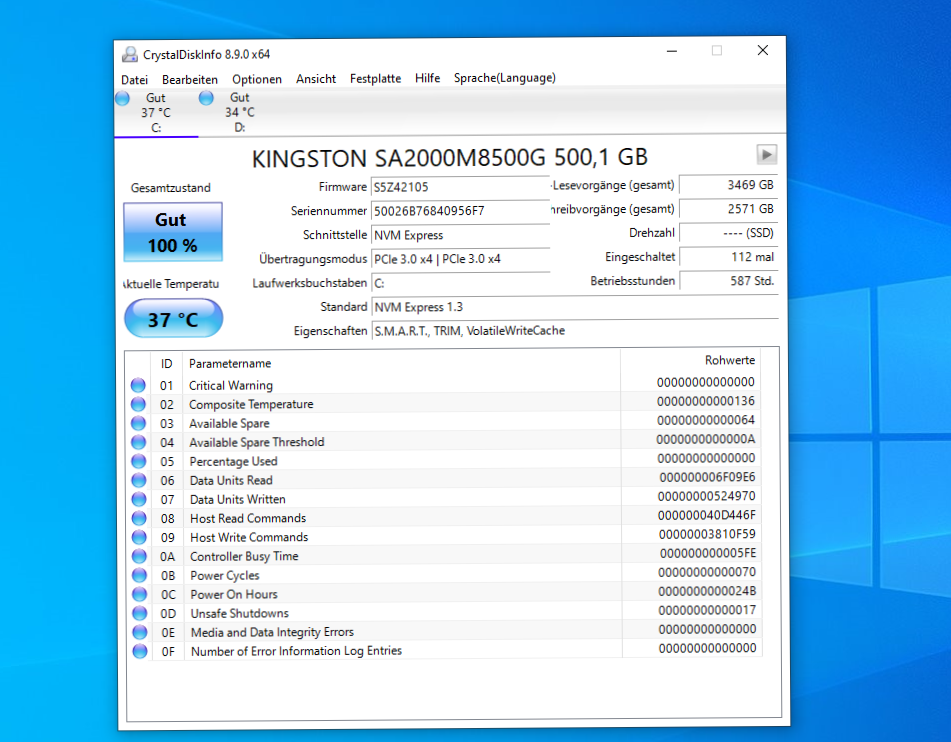This screenshot has width=951, height=742.
Task: Click the Parametername column header
Action: click(230, 363)
